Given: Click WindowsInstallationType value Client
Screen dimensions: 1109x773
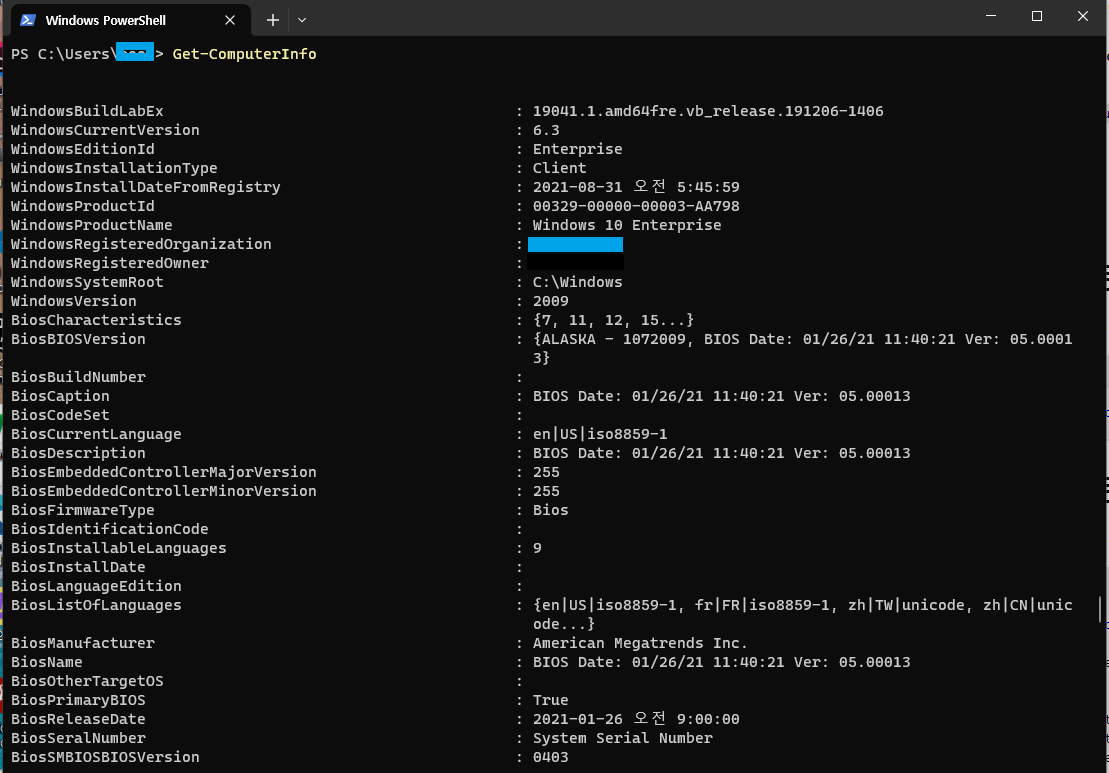Looking at the screenshot, I should coord(559,168).
